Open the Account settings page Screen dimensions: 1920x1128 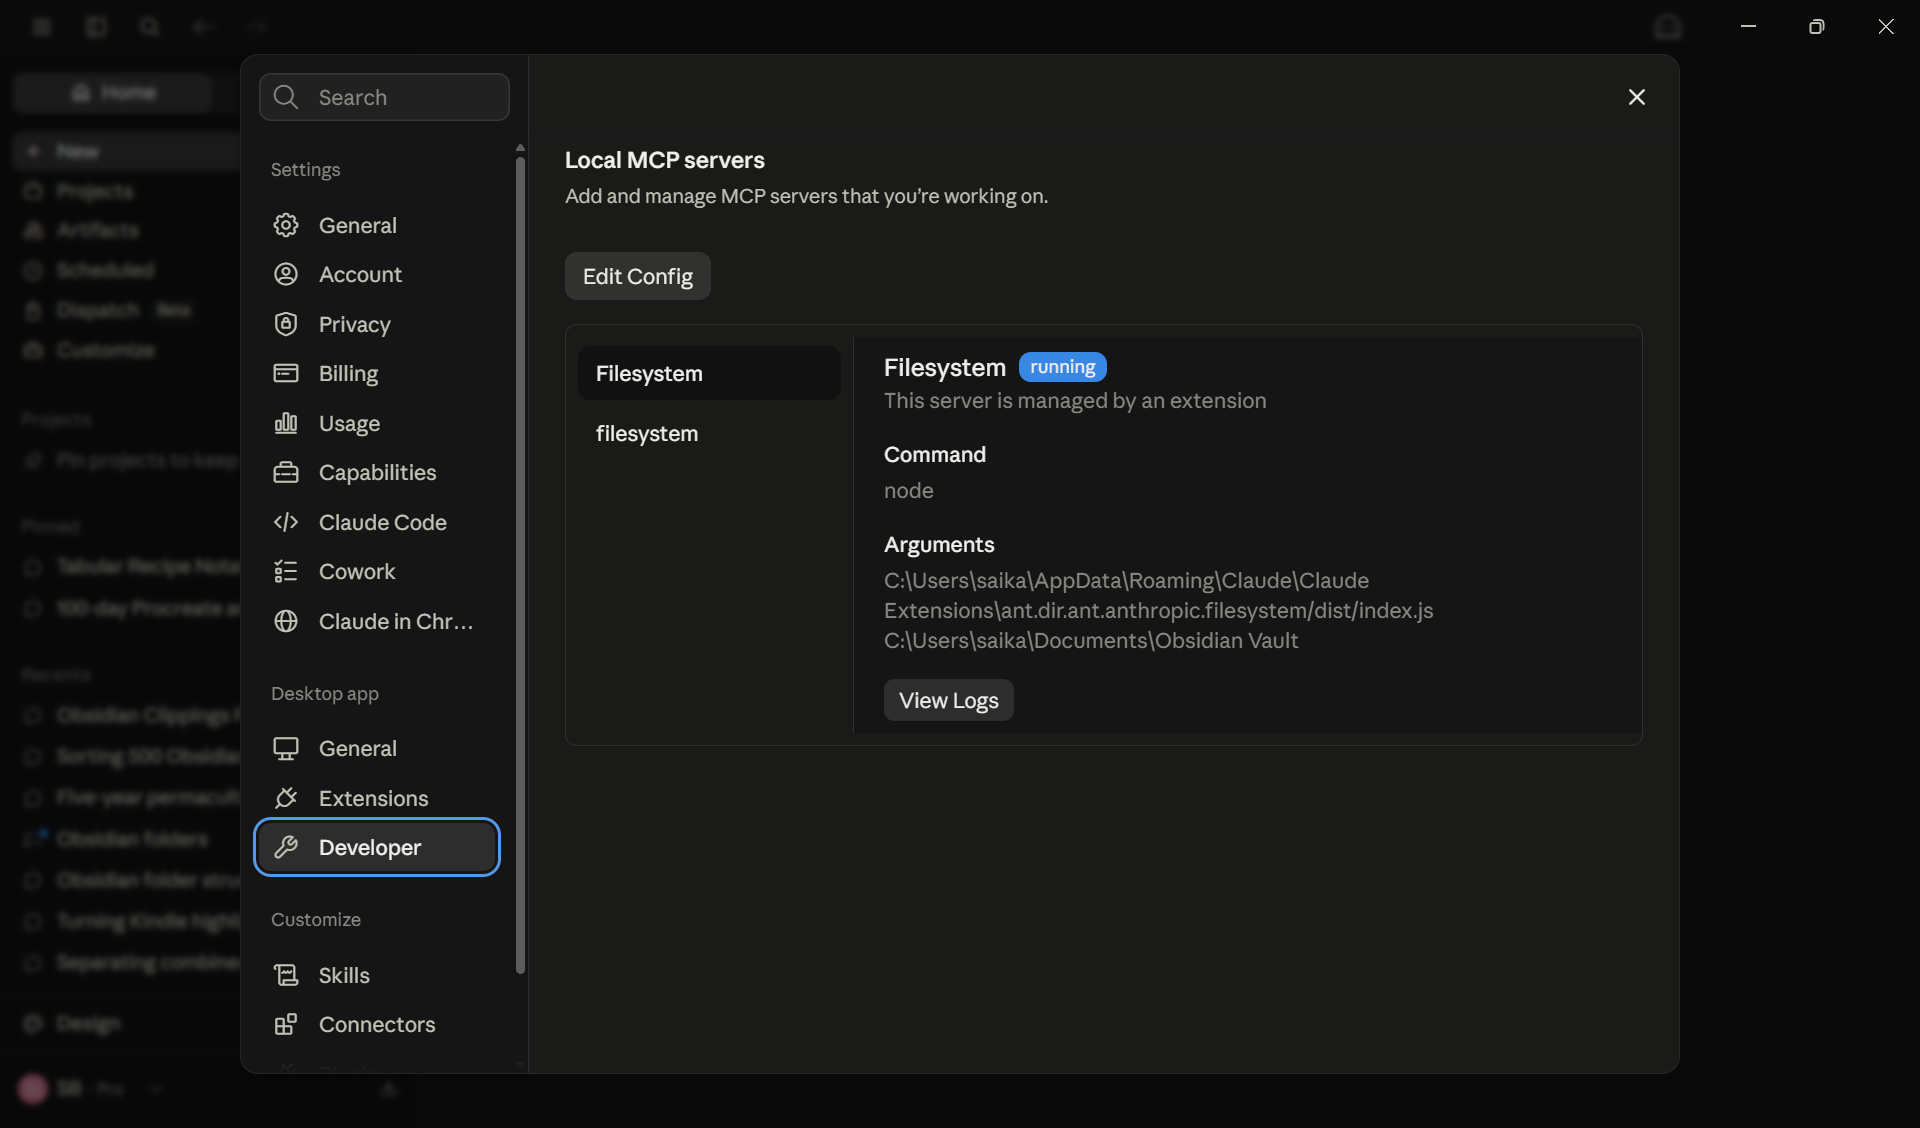(x=377, y=274)
